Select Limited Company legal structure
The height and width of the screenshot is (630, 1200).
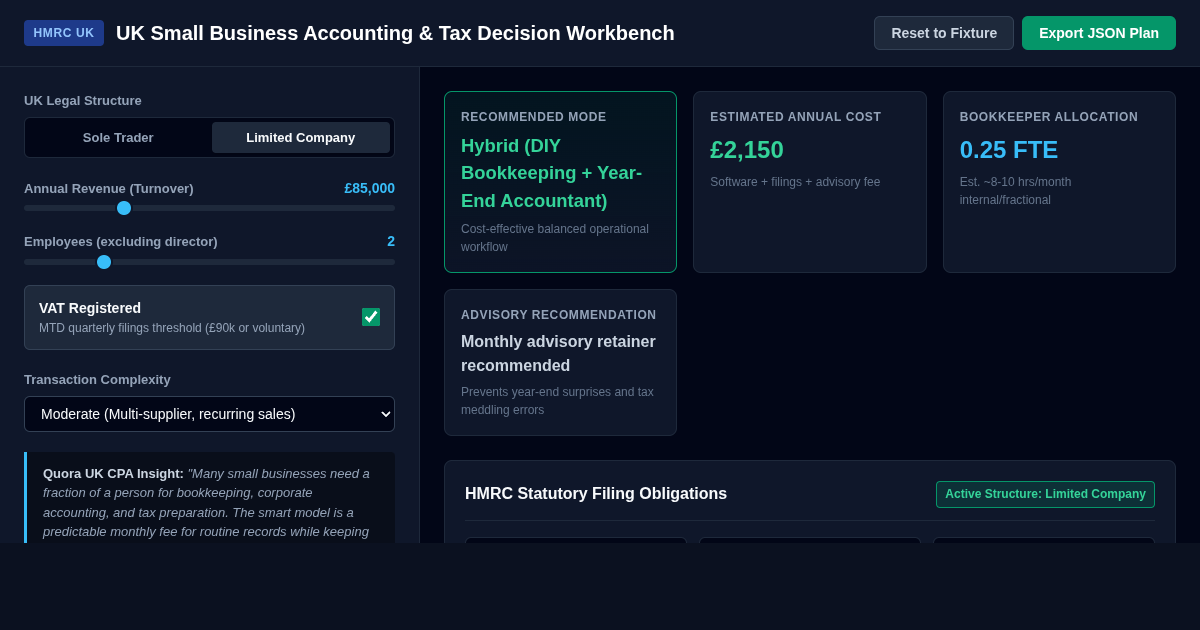[301, 137]
